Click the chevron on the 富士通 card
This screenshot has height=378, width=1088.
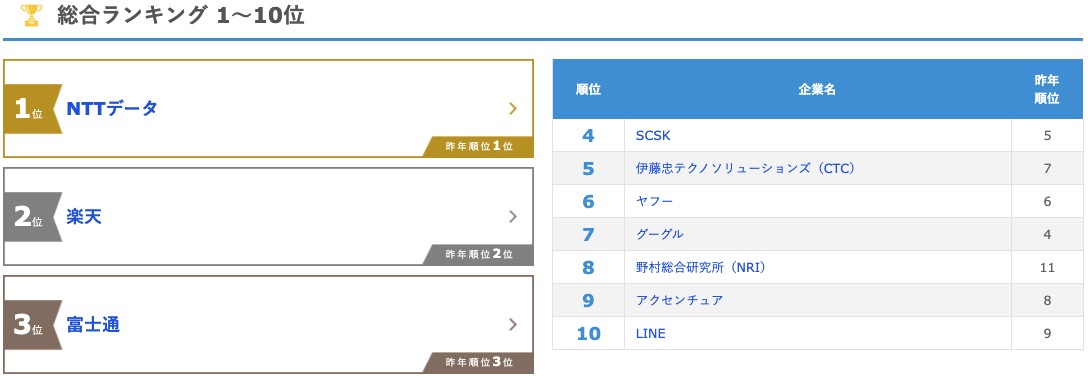tap(513, 325)
